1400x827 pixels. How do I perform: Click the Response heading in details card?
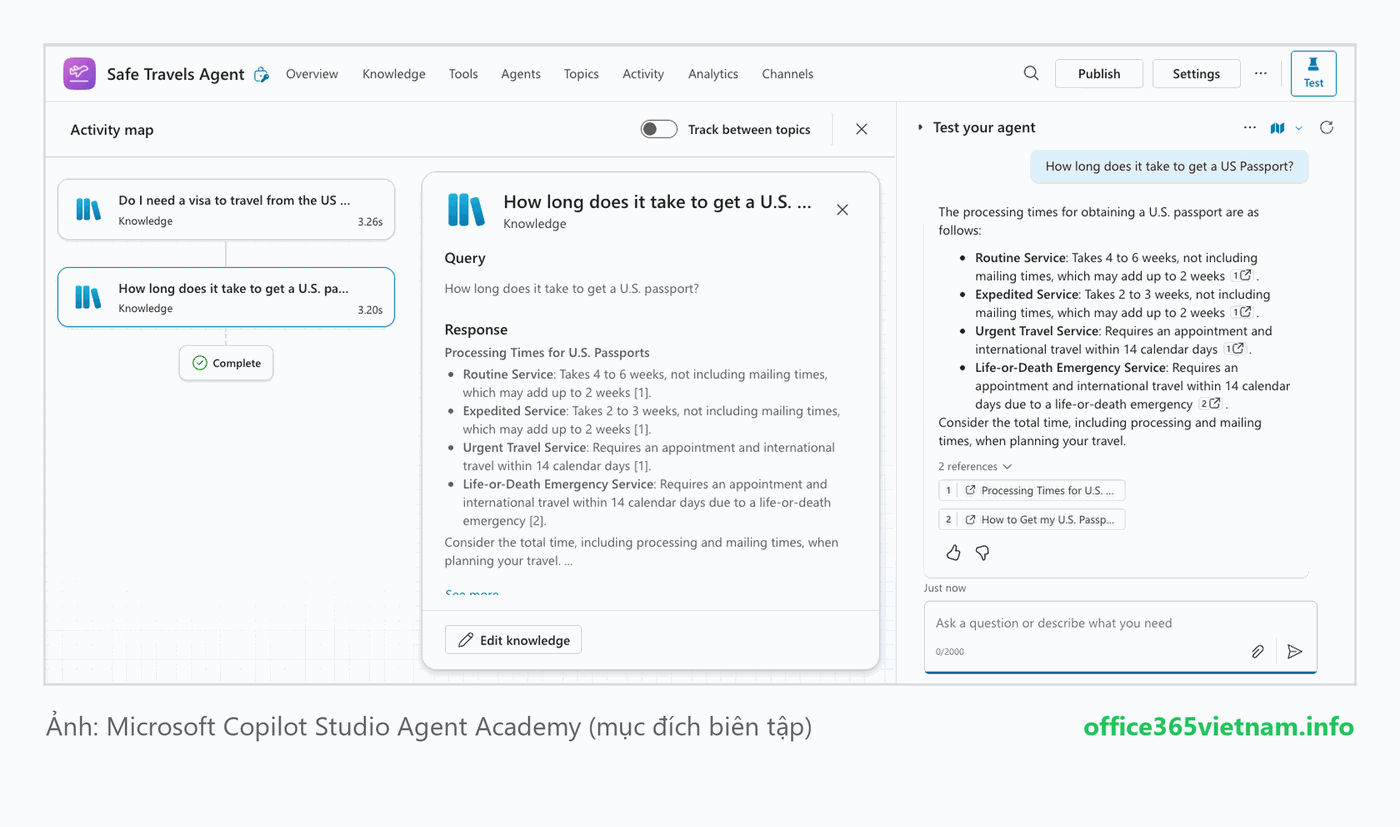click(476, 329)
